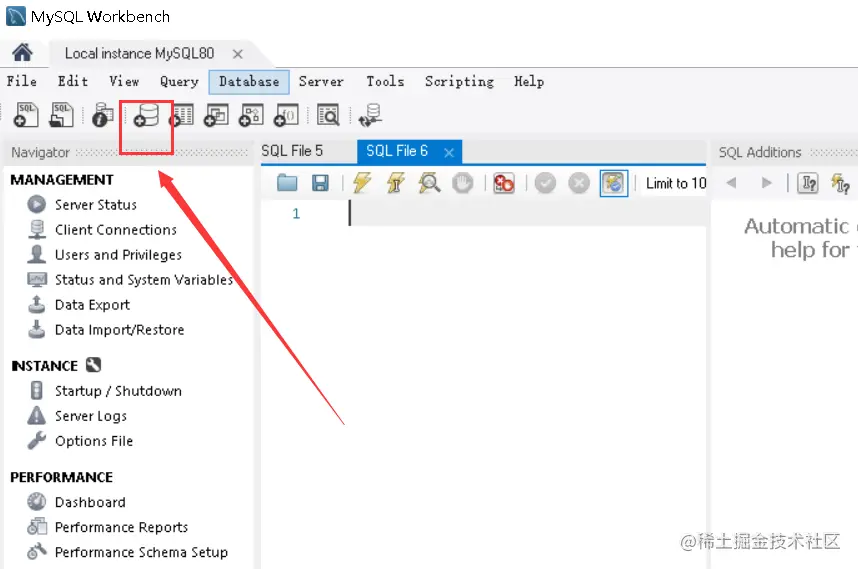Toggle auto-commit mode

[x=613, y=183]
